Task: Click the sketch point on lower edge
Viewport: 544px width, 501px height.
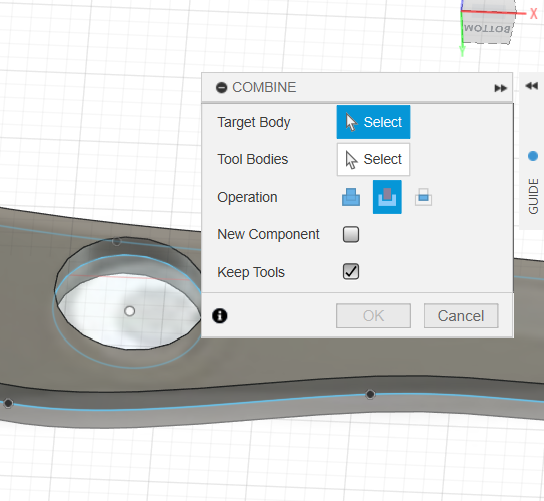Action: coord(370,394)
